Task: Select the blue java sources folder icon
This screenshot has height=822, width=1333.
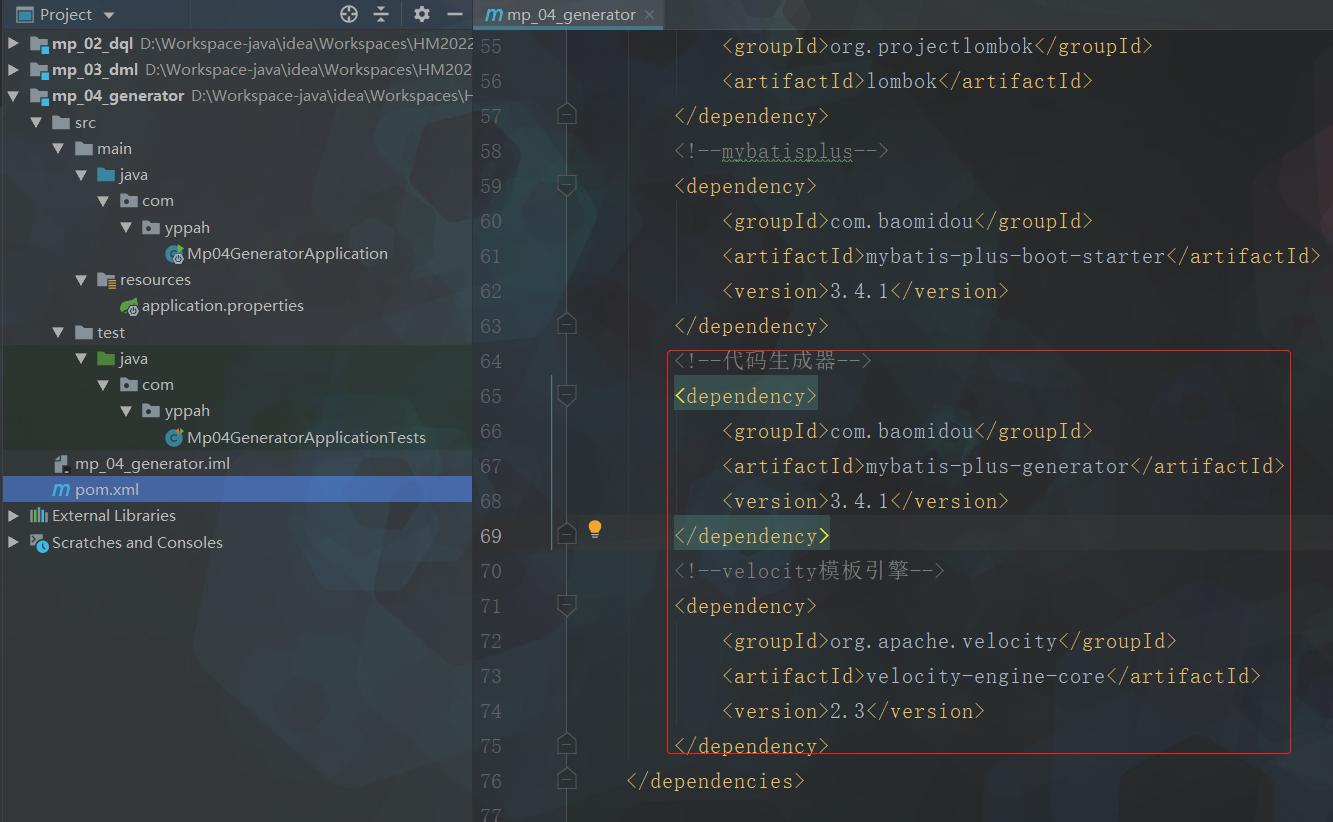Action: (106, 174)
